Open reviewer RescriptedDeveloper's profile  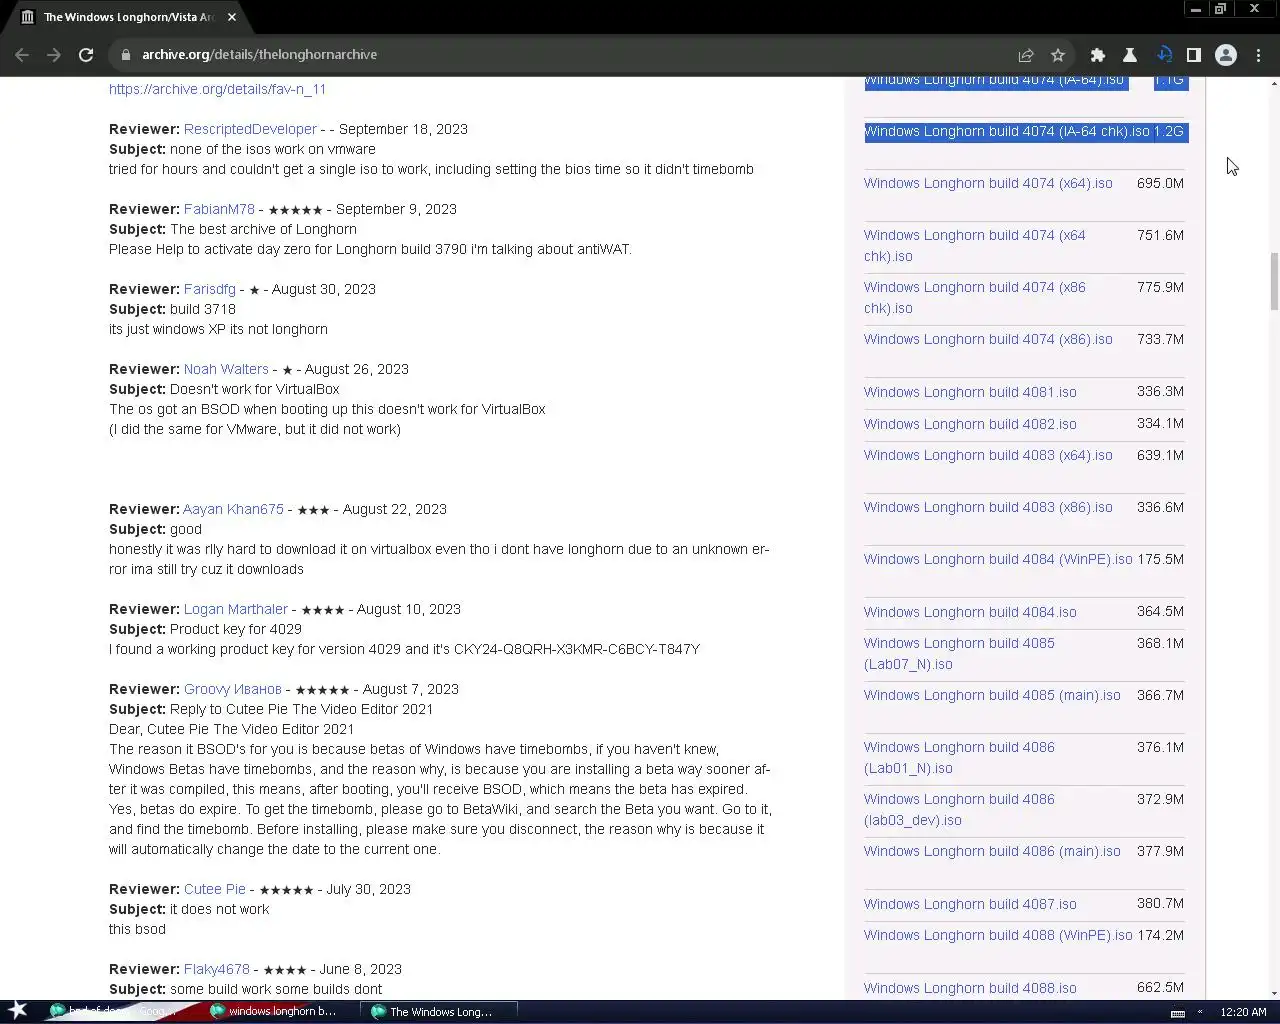click(x=250, y=129)
